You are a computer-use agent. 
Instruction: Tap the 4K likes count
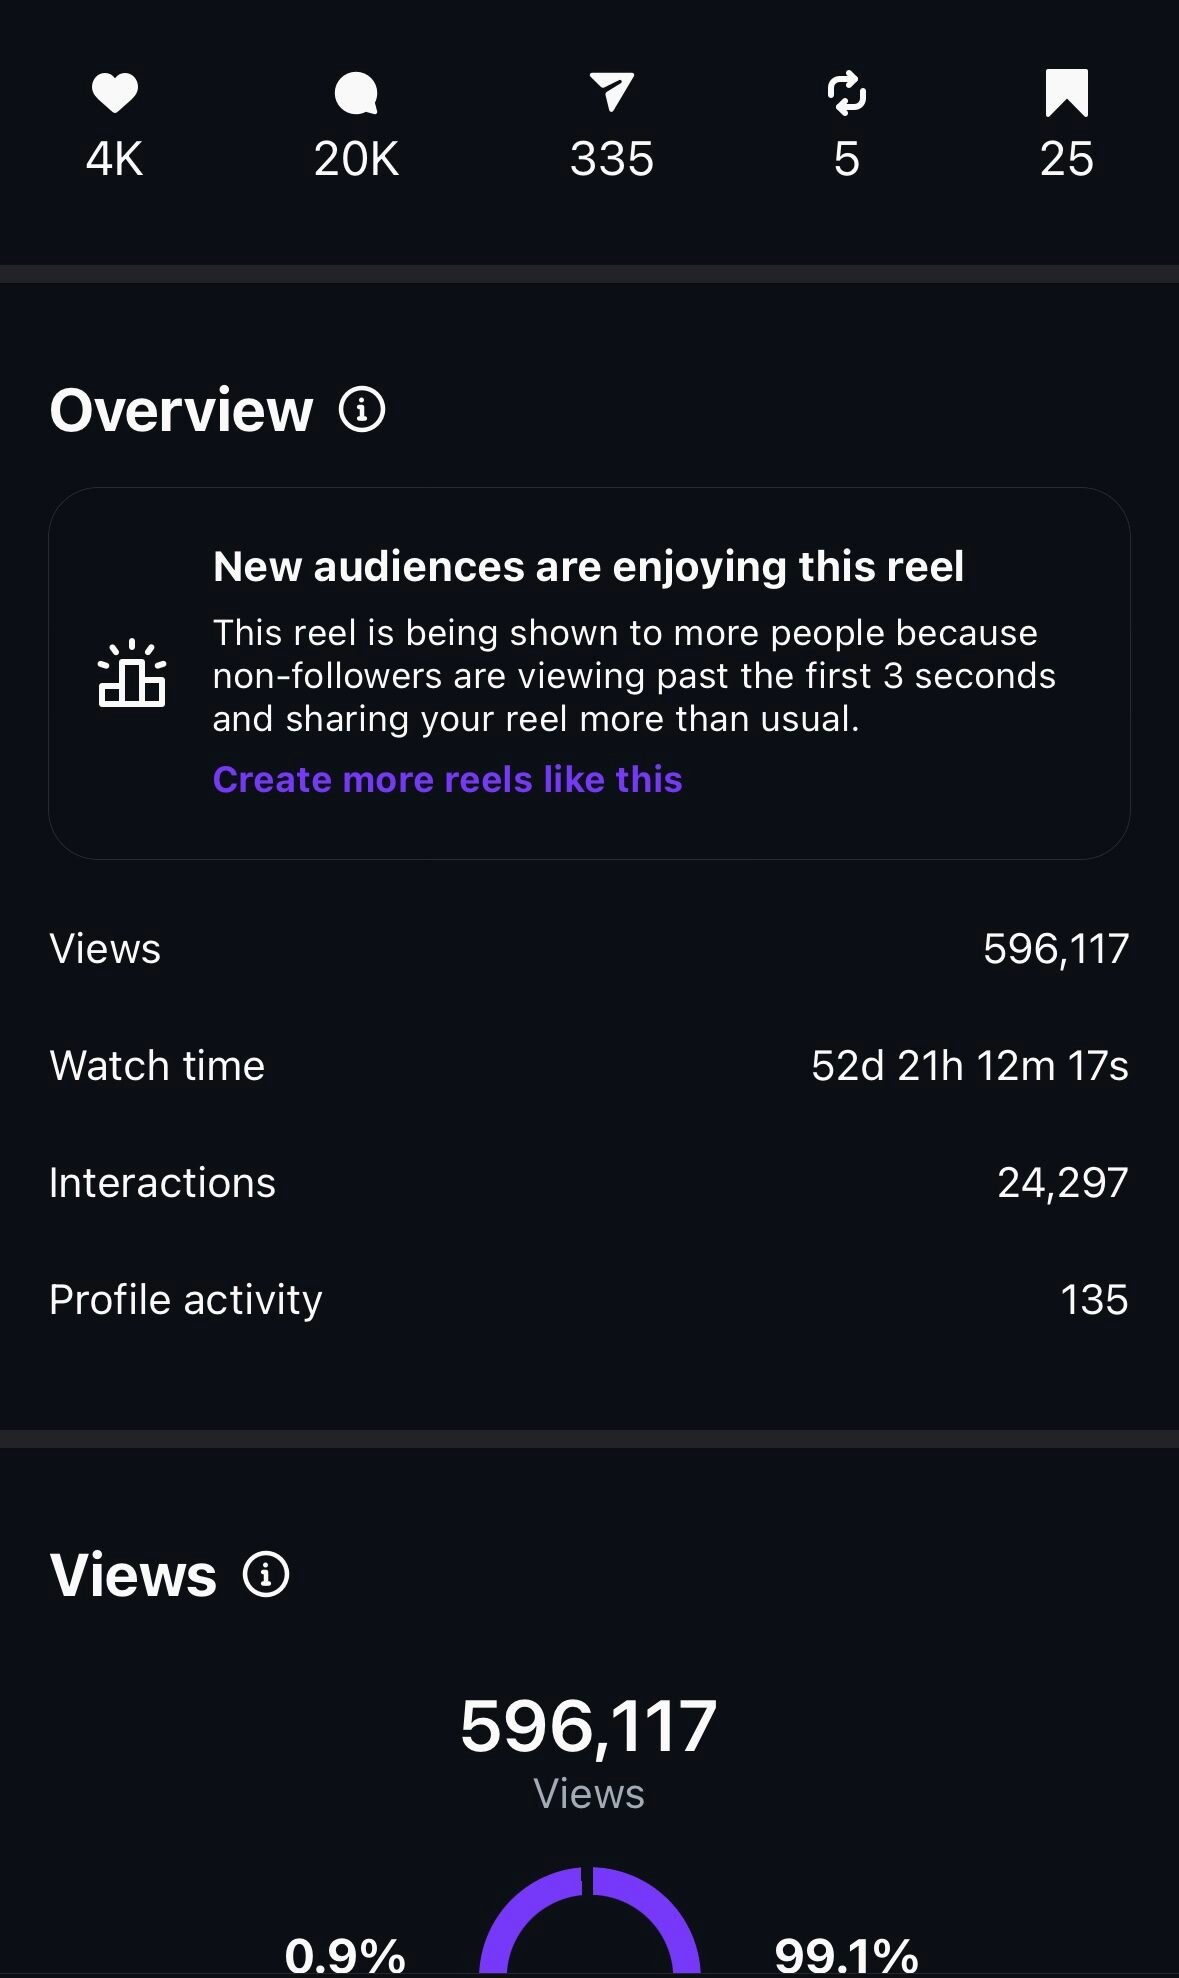click(114, 159)
